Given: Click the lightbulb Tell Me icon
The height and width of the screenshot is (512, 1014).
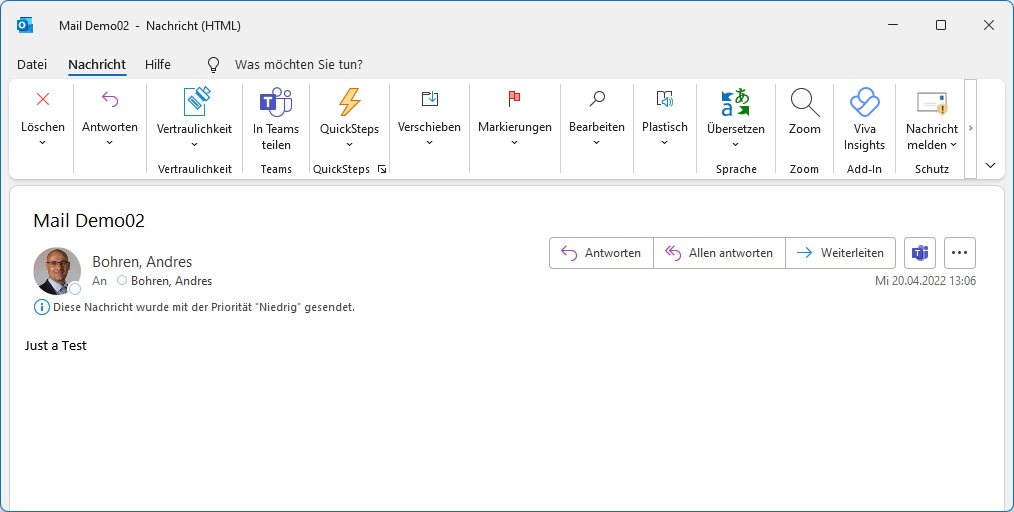Looking at the screenshot, I should pos(213,64).
